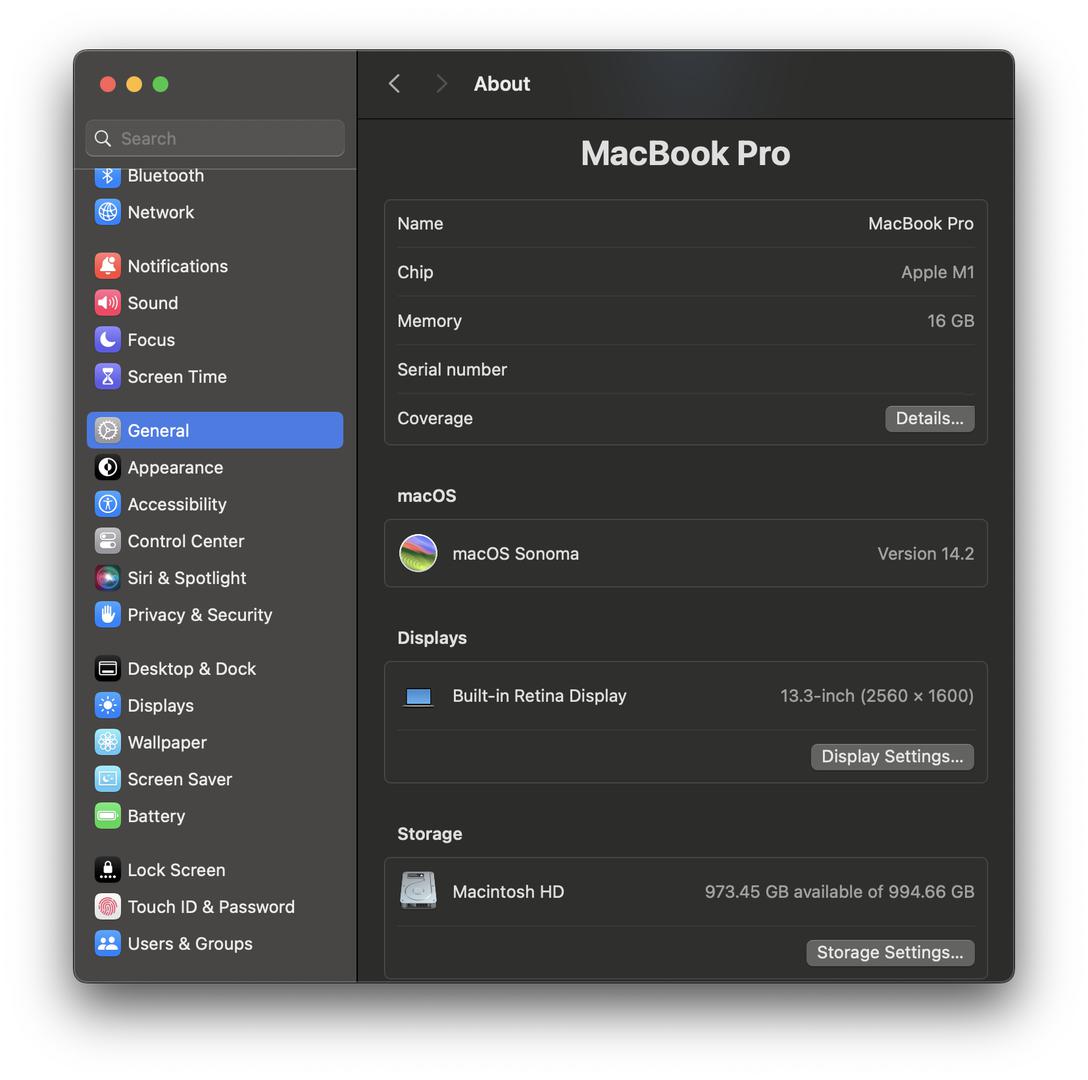Viewport: 1088px width, 1080px height.
Task: Click the Apple M1 chip value
Action: pyautogui.click(x=937, y=272)
